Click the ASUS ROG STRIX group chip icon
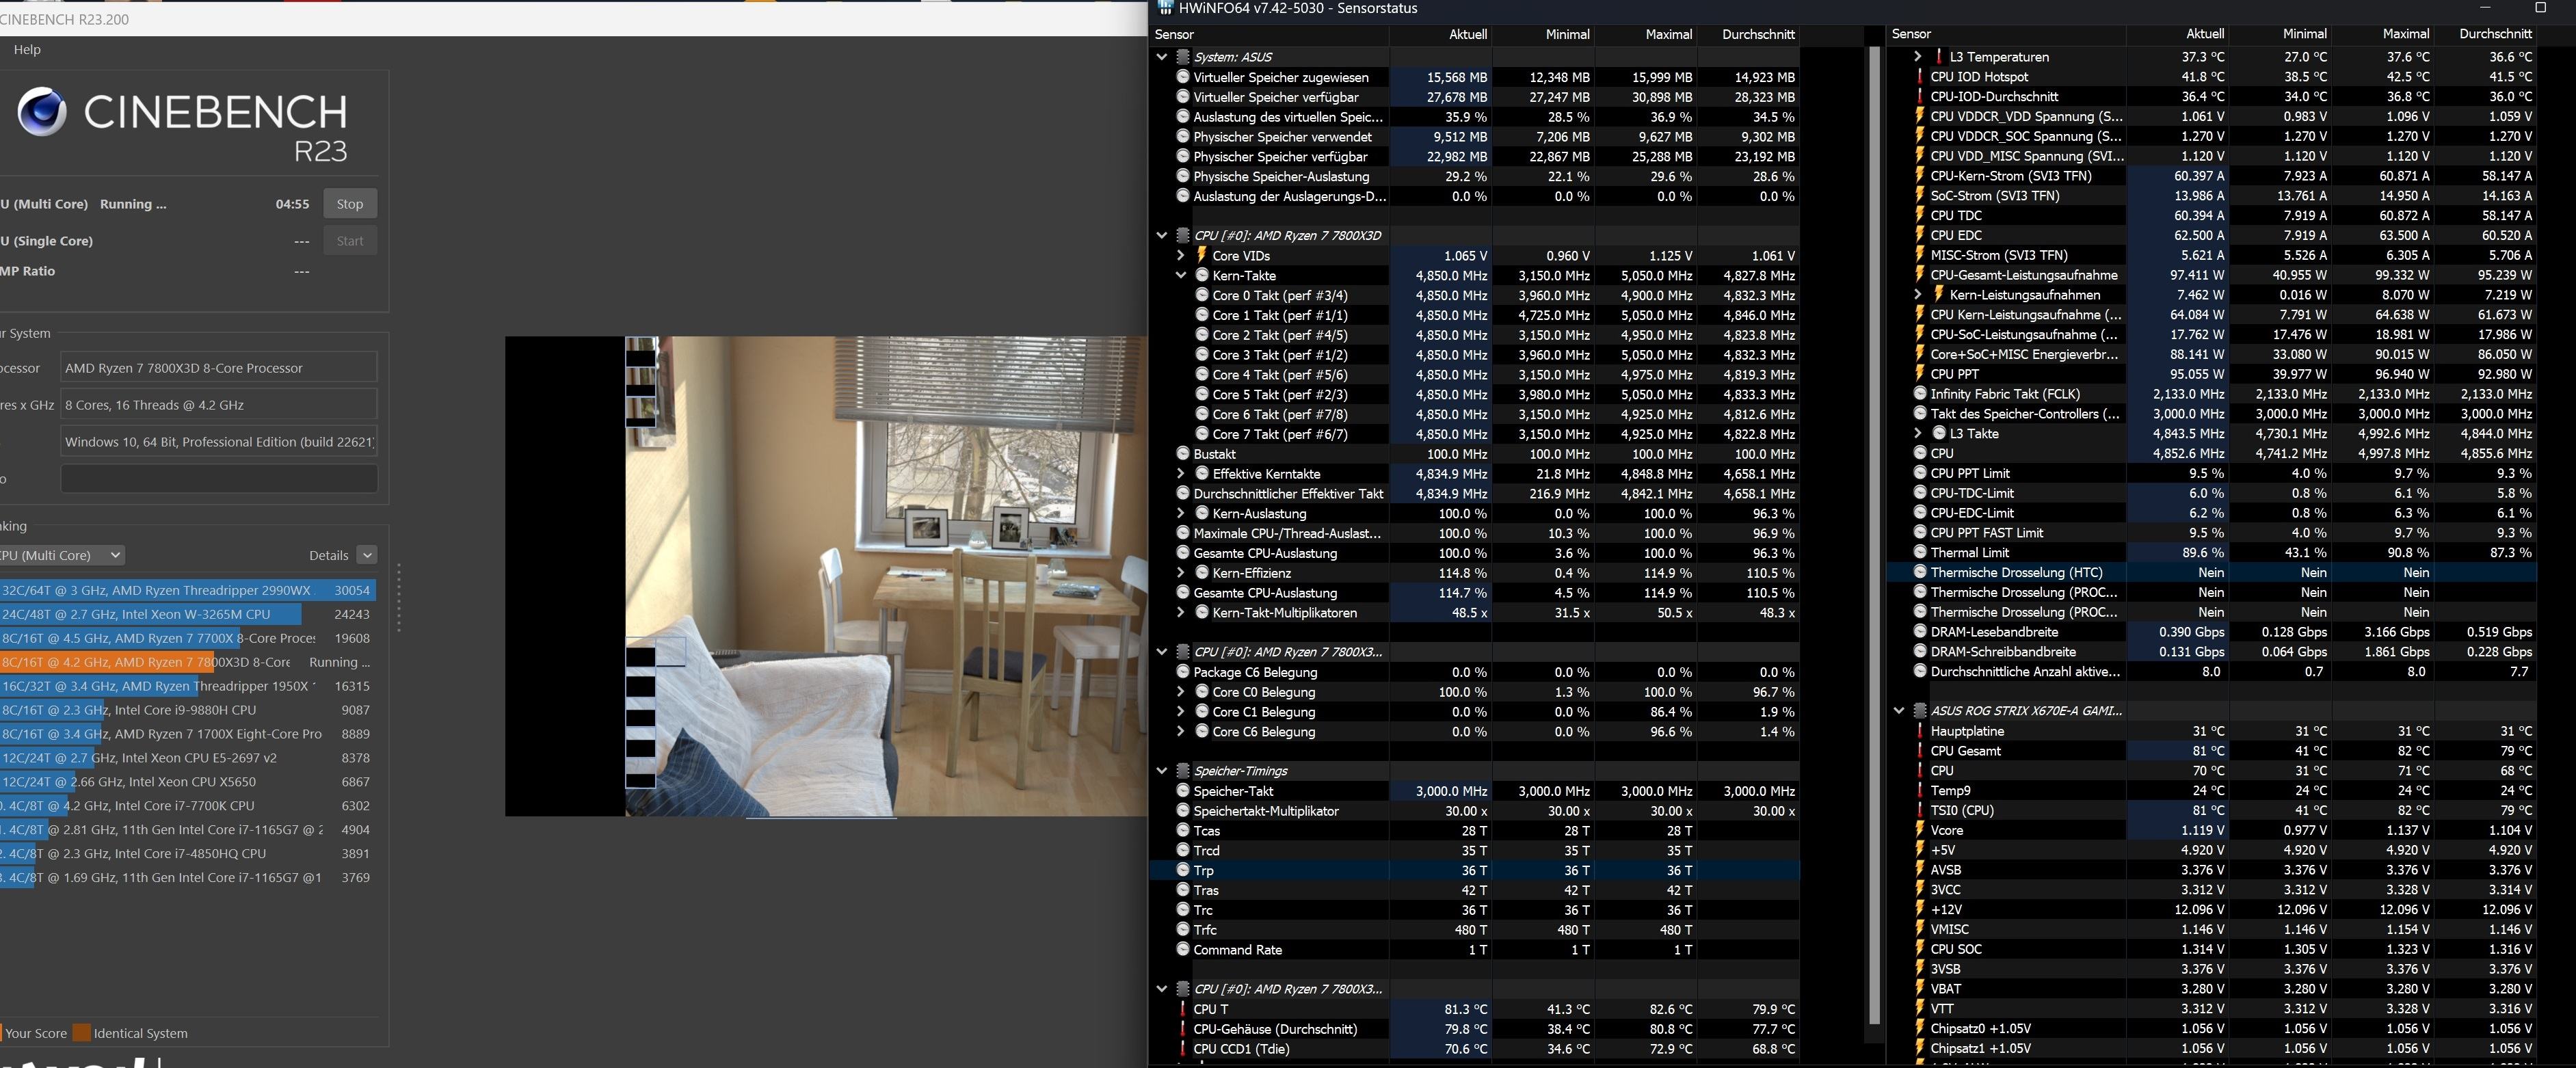 pyautogui.click(x=1920, y=711)
